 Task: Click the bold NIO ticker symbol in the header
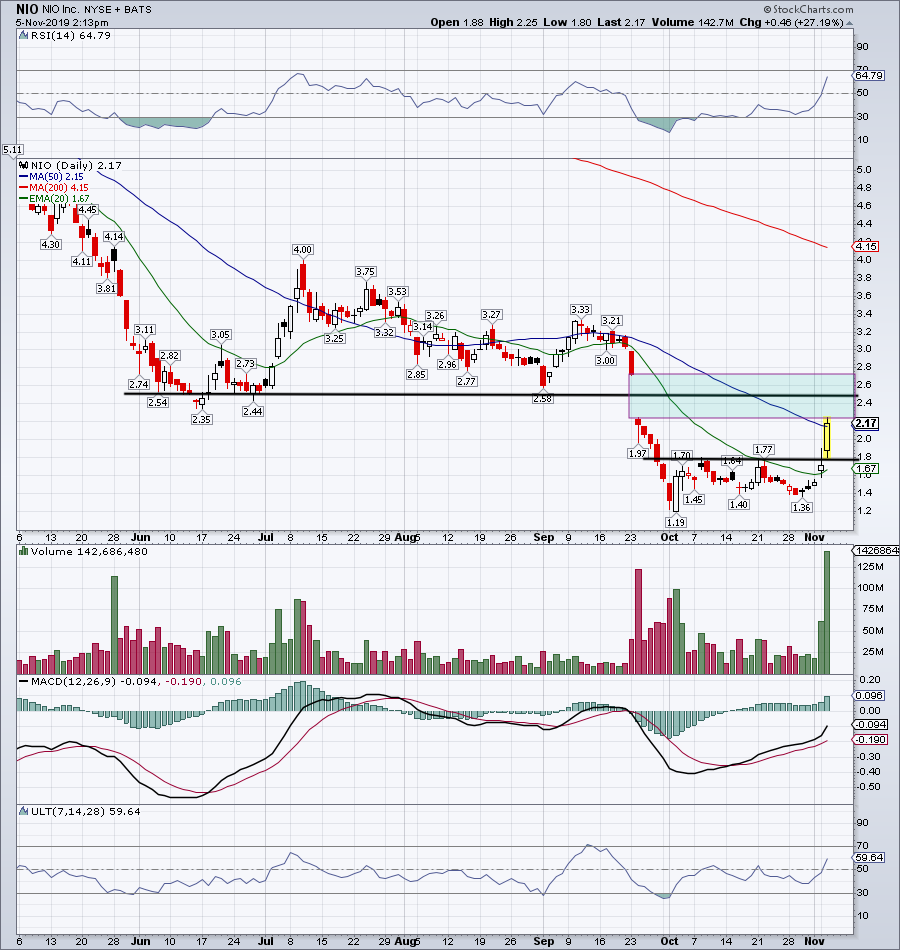[x=27, y=9]
